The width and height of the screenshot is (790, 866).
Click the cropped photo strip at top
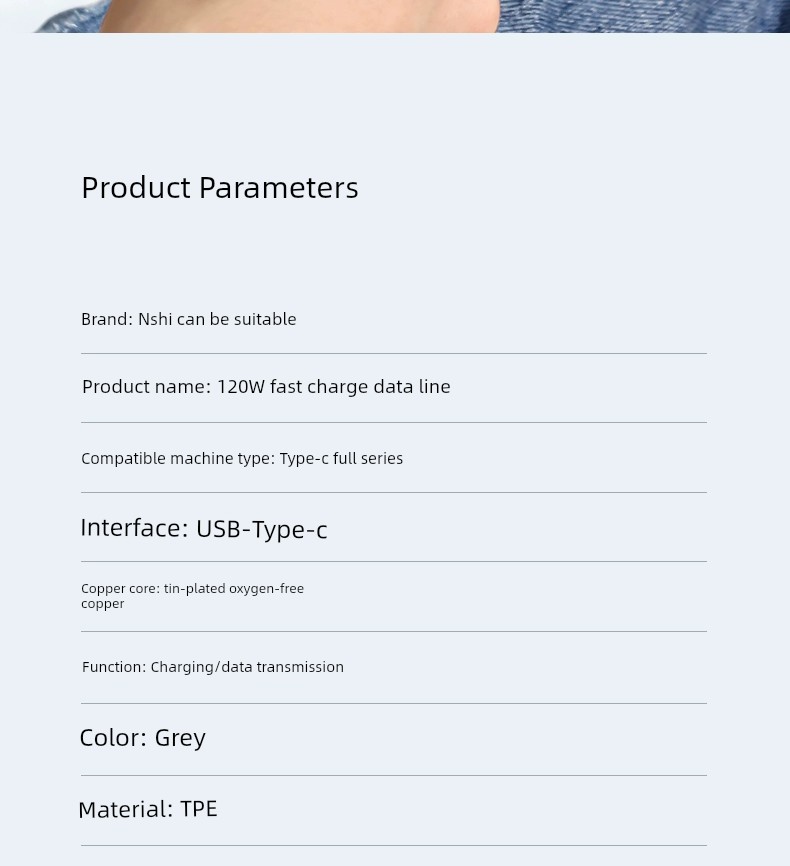[x=395, y=16]
